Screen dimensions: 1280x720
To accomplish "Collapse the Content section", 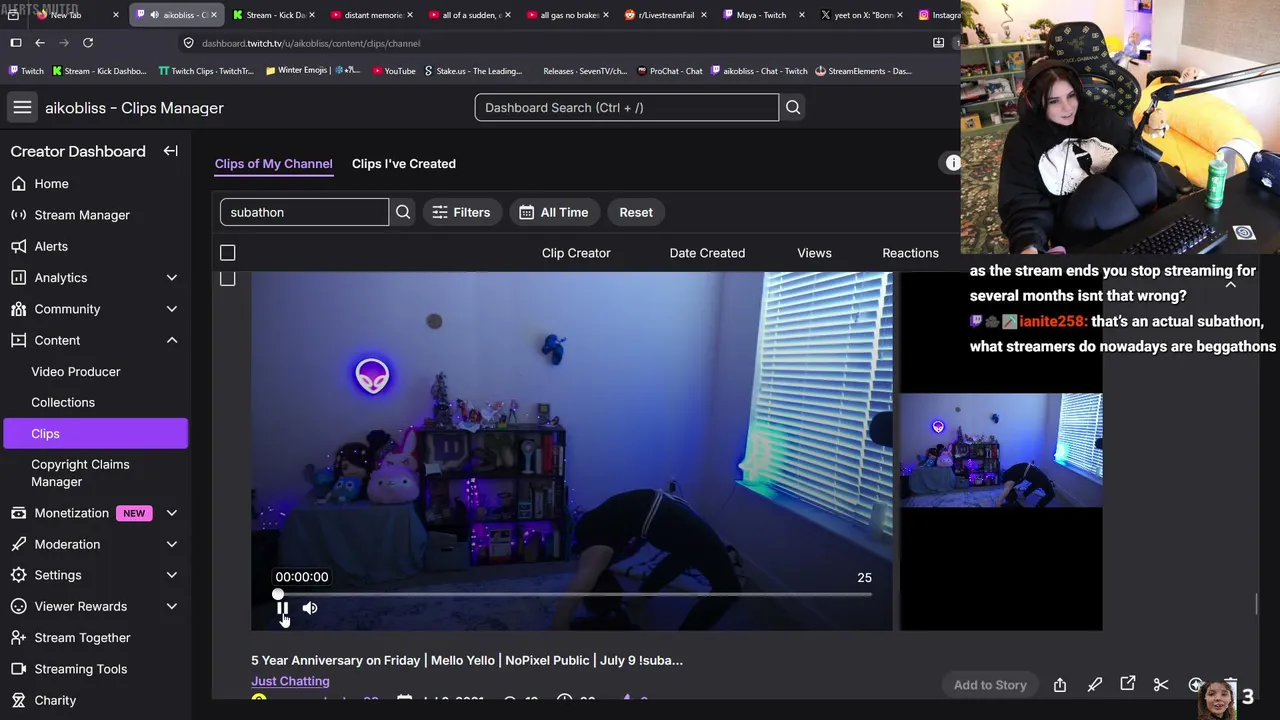I will coord(171,340).
